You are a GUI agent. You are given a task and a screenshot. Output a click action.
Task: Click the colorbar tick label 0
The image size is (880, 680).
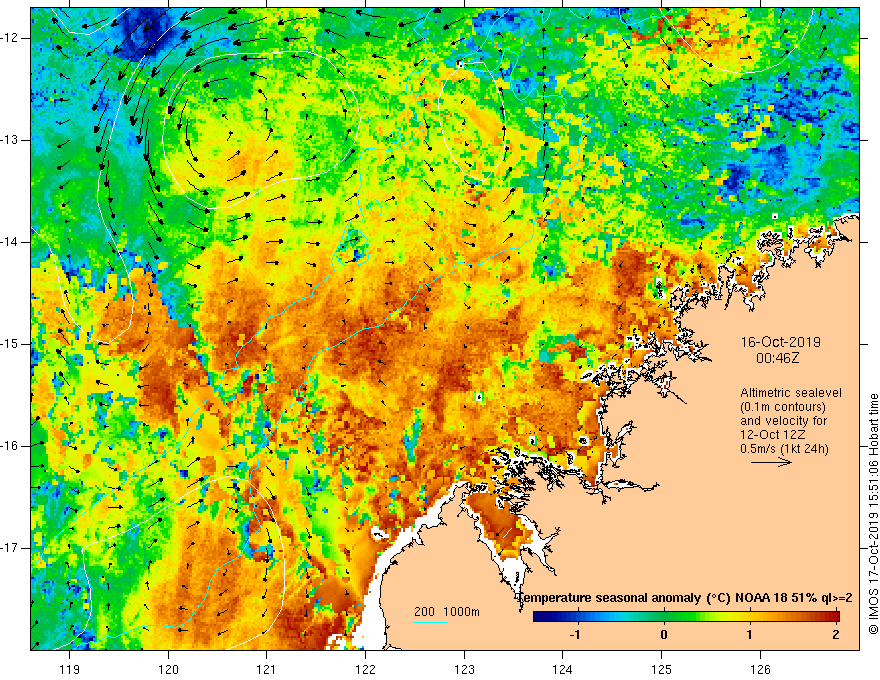coord(664,635)
